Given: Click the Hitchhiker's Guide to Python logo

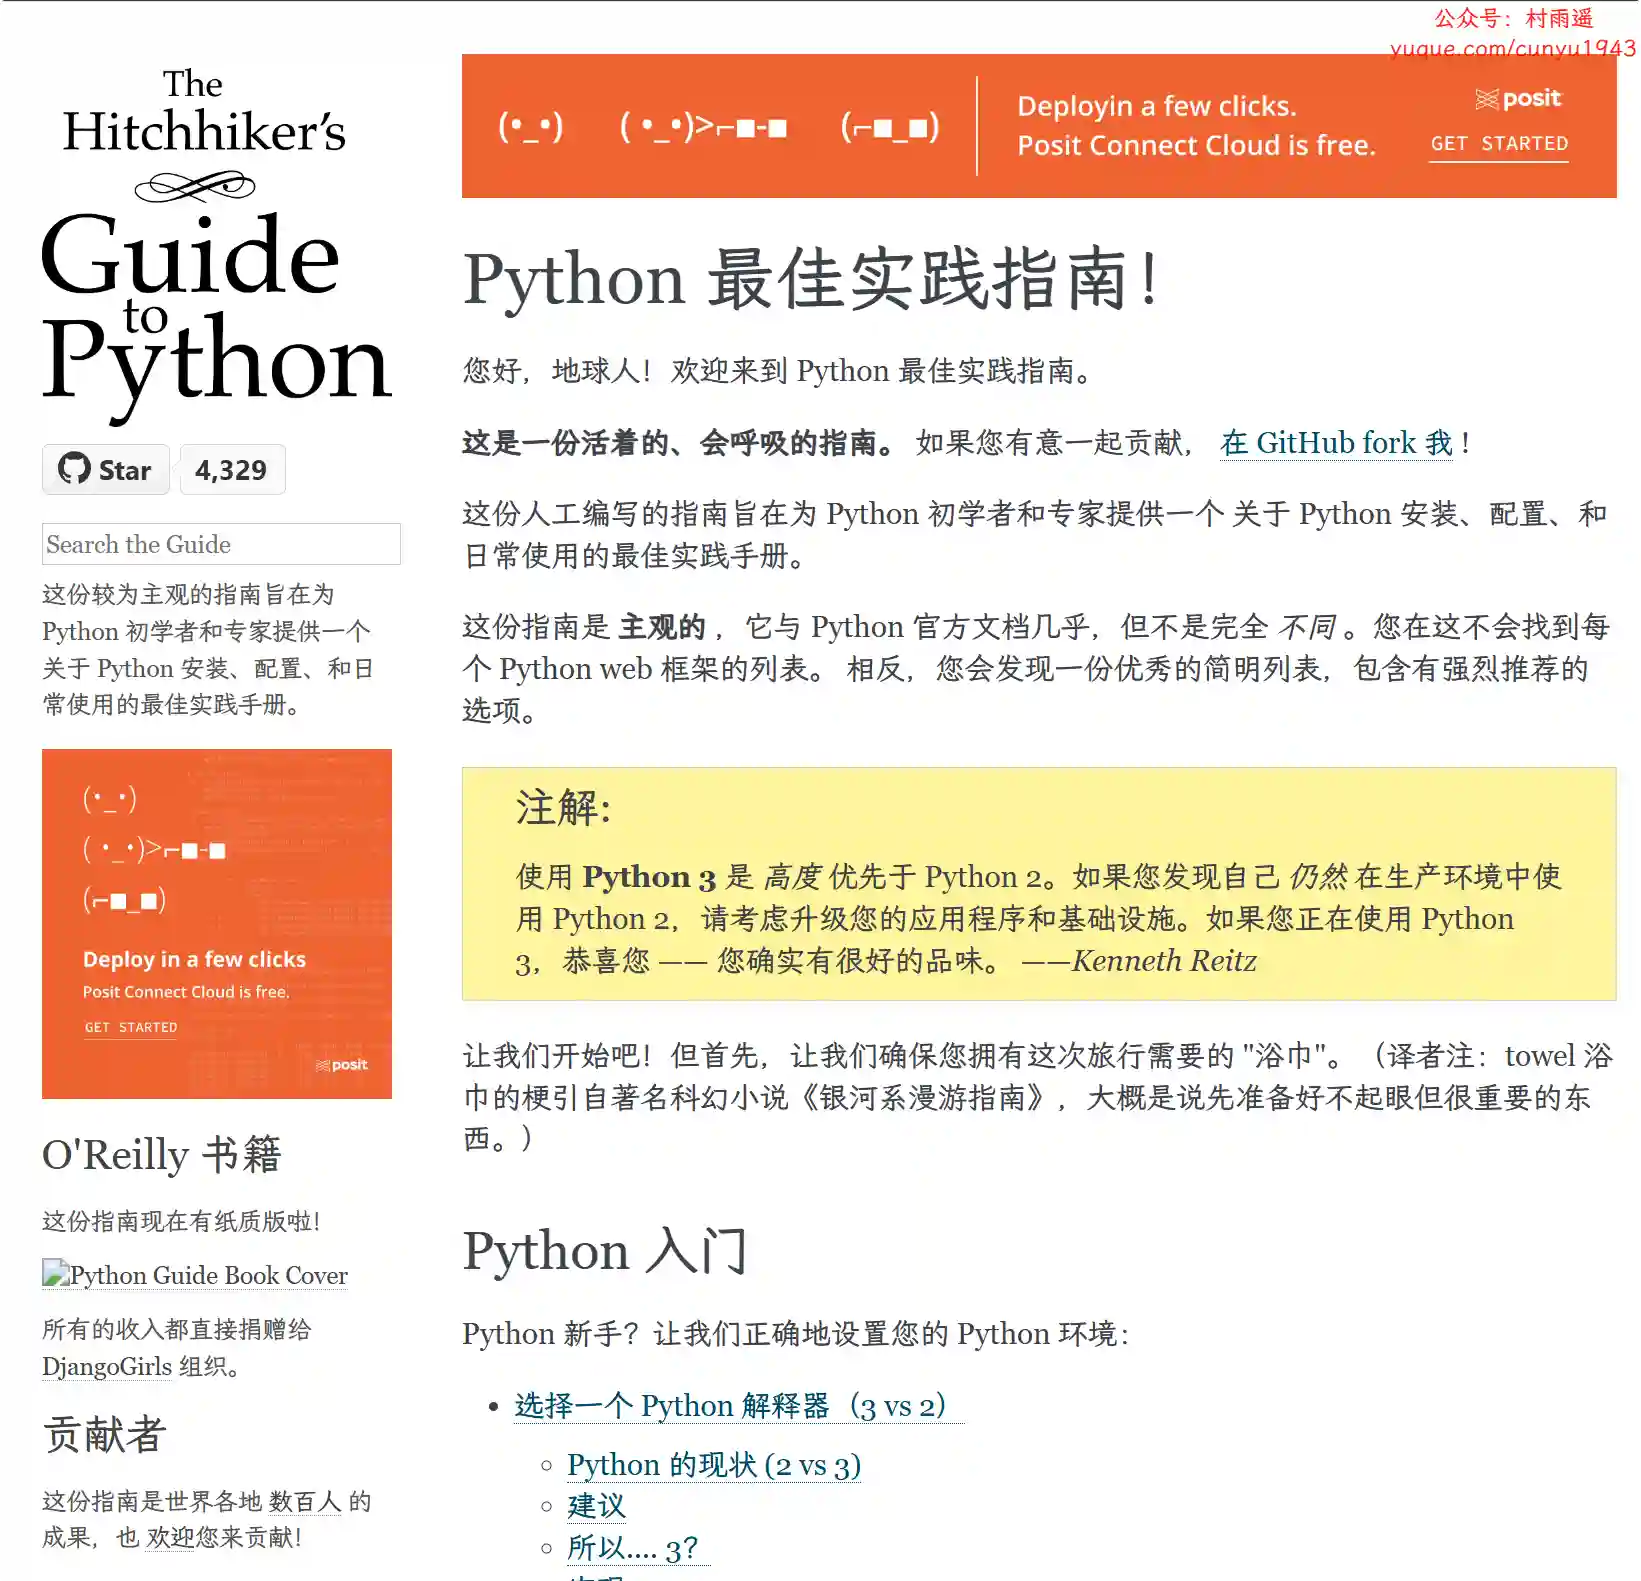Looking at the screenshot, I should pos(216,245).
